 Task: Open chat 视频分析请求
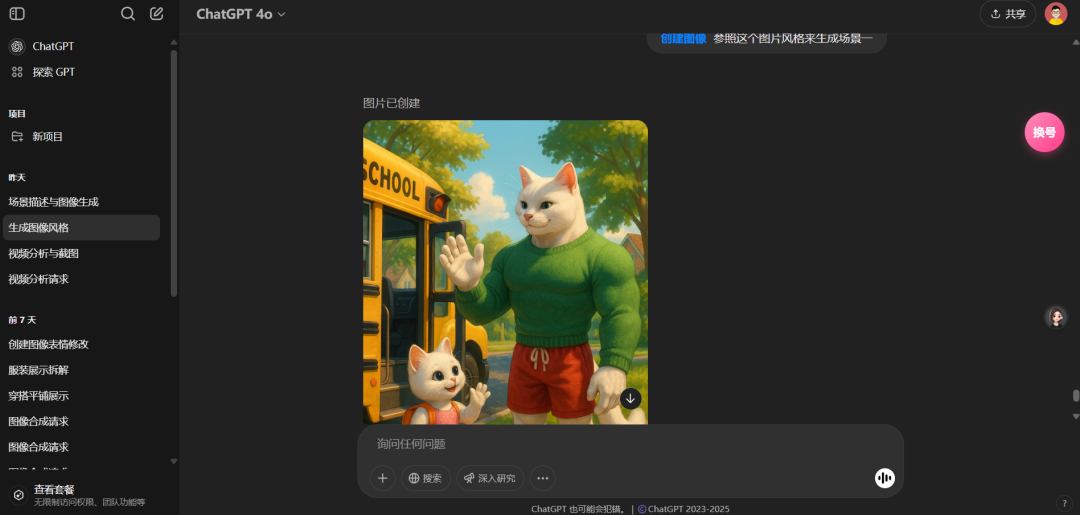coord(81,279)
